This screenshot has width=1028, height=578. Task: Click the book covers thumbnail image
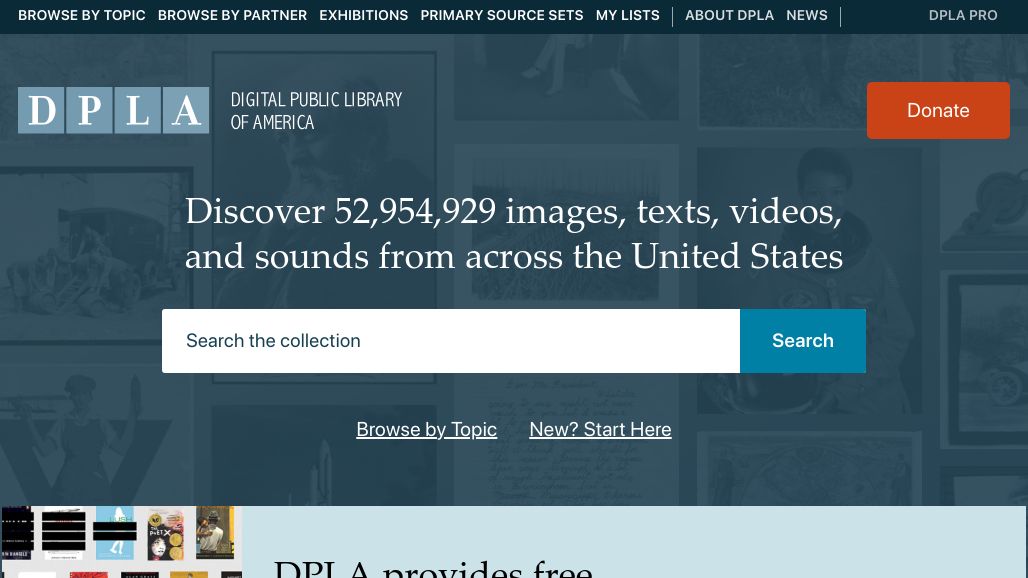pos(121,542)
